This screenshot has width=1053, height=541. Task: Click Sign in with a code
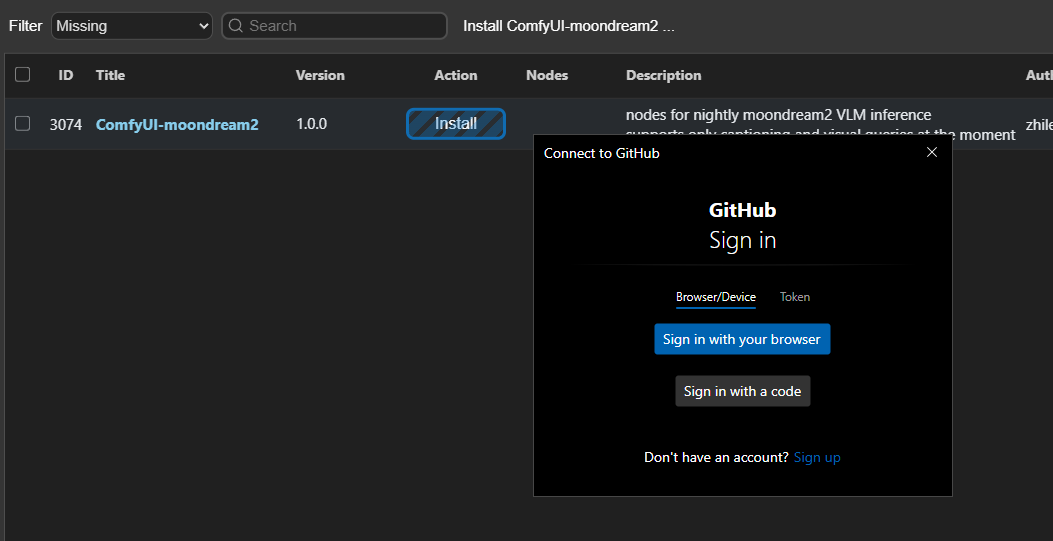pyautogui.click(x=743, y=391)
